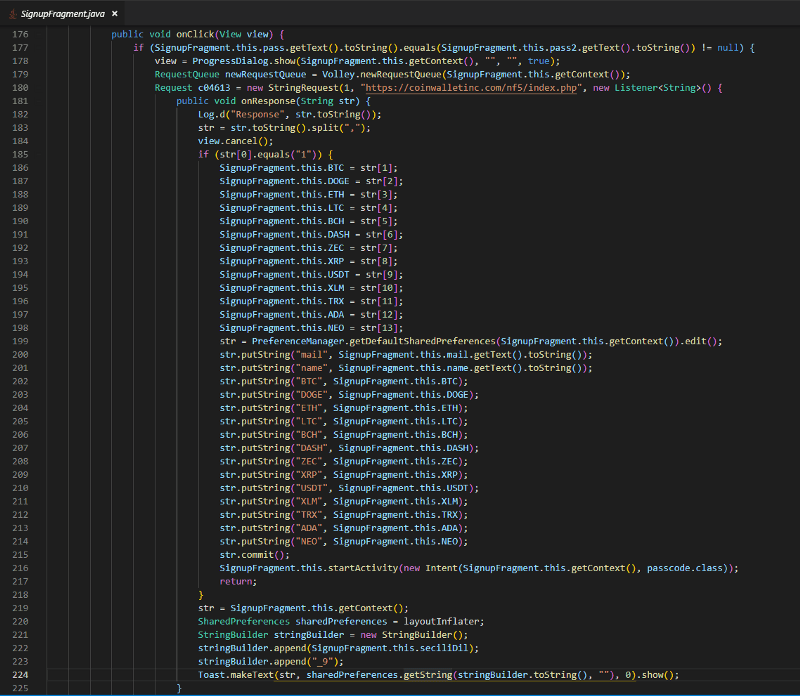This screenshot has height=696, width=800.
Task: Click the layoutInflater identifier on line 220
Action: (441, 622)
